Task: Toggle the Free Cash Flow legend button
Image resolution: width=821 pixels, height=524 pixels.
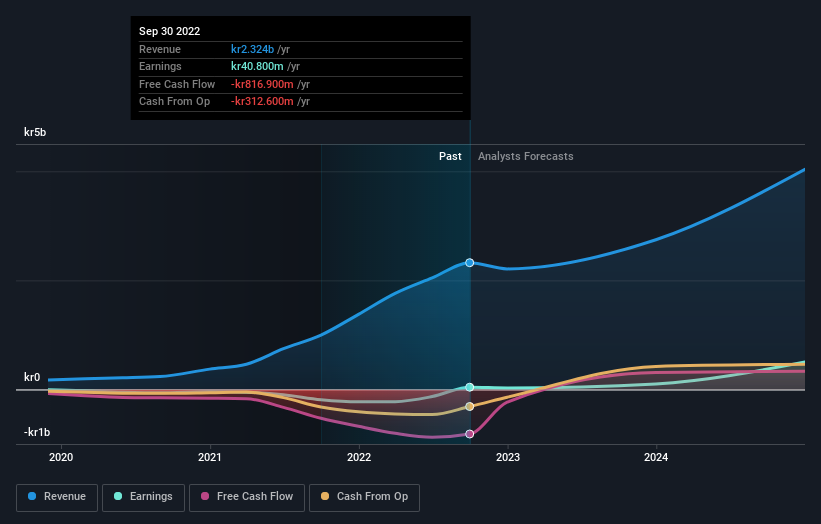Action: pyautogui.click(x=247, y=497)
